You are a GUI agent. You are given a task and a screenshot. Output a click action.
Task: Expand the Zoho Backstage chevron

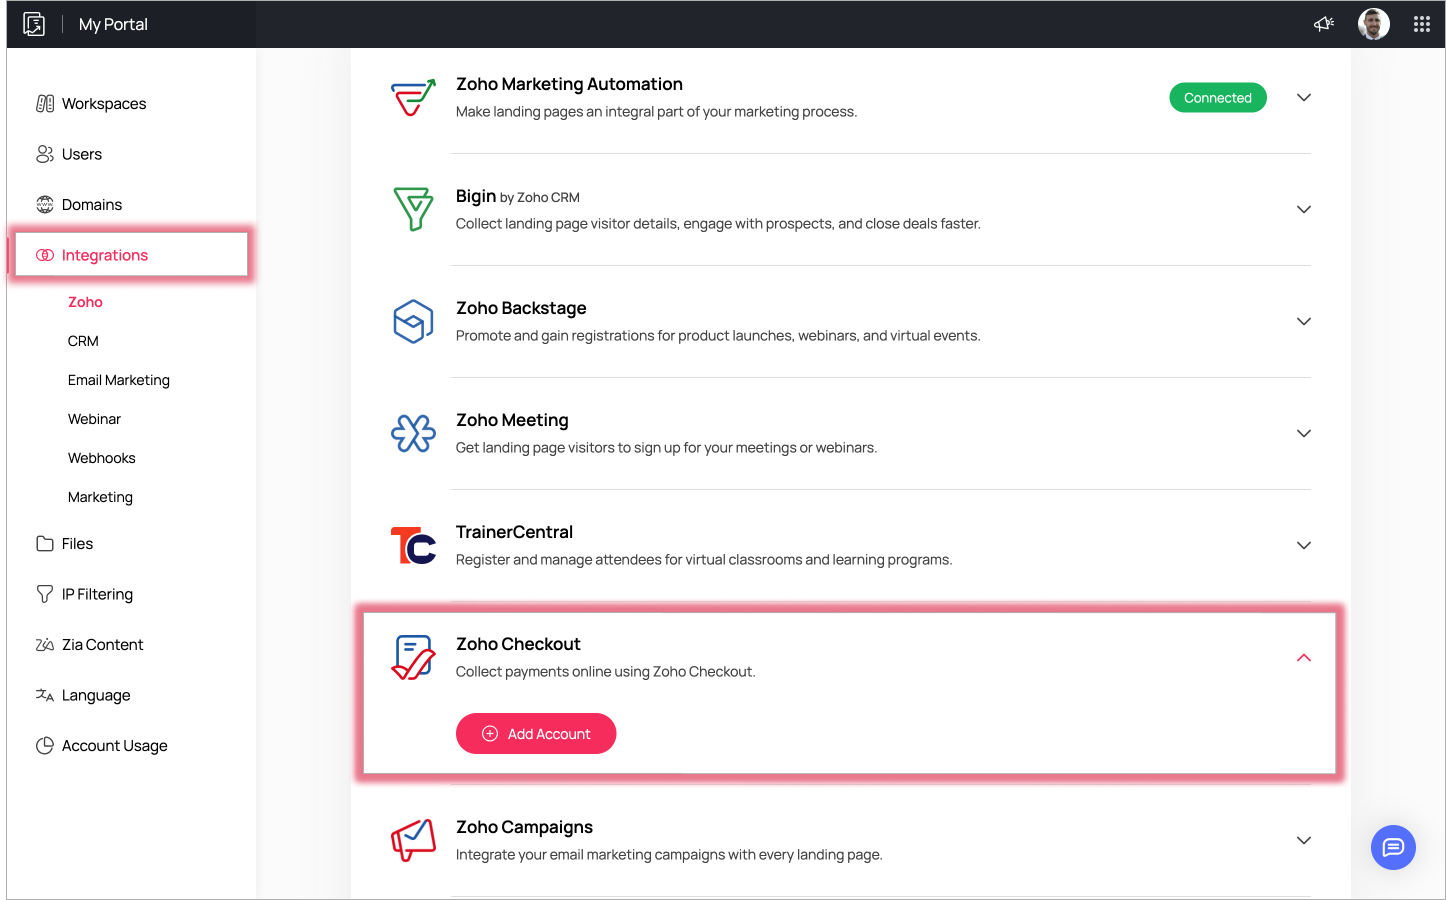coord(1304,322)
